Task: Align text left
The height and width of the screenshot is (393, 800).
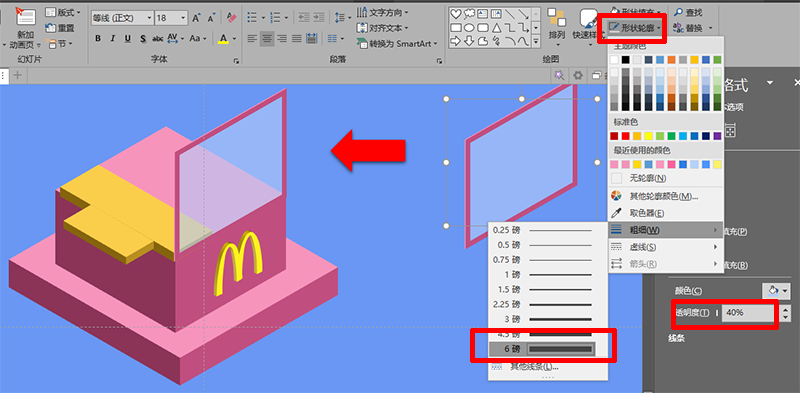Action: coord(252,38)
